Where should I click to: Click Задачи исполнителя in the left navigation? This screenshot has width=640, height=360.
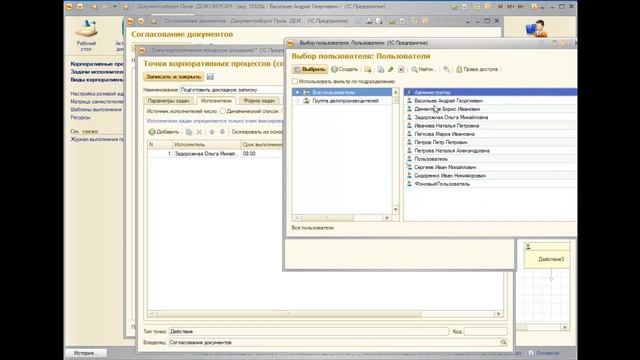(x=96, y=72)
